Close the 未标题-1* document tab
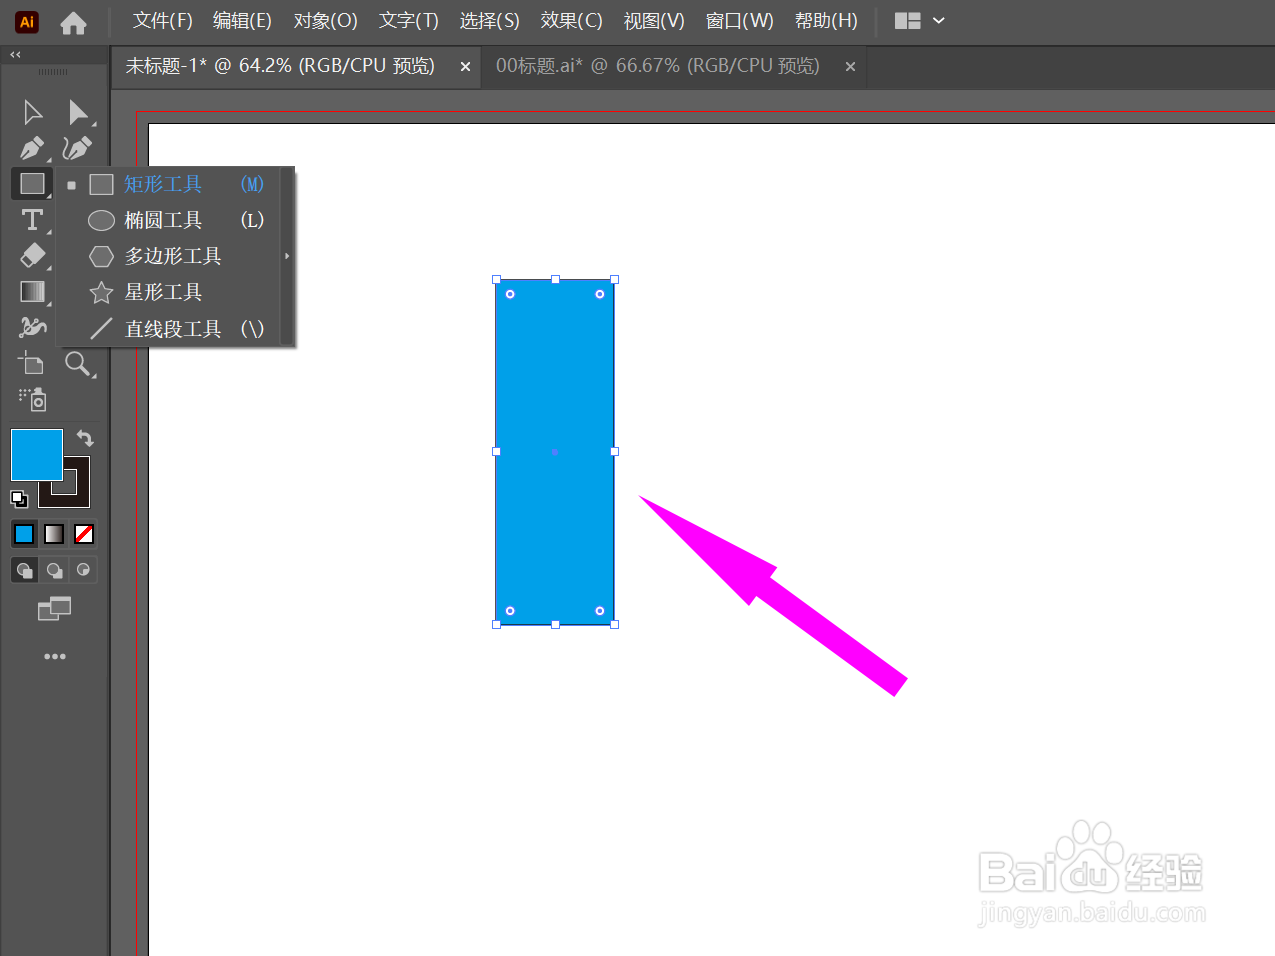 [465, 67]
